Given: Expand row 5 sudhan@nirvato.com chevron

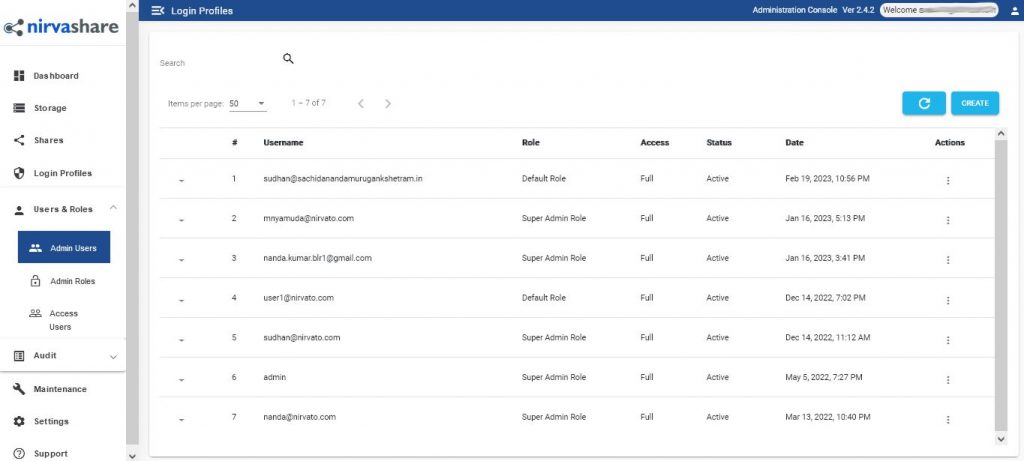Looking at the screenshot, I should (x=181, y=340).
